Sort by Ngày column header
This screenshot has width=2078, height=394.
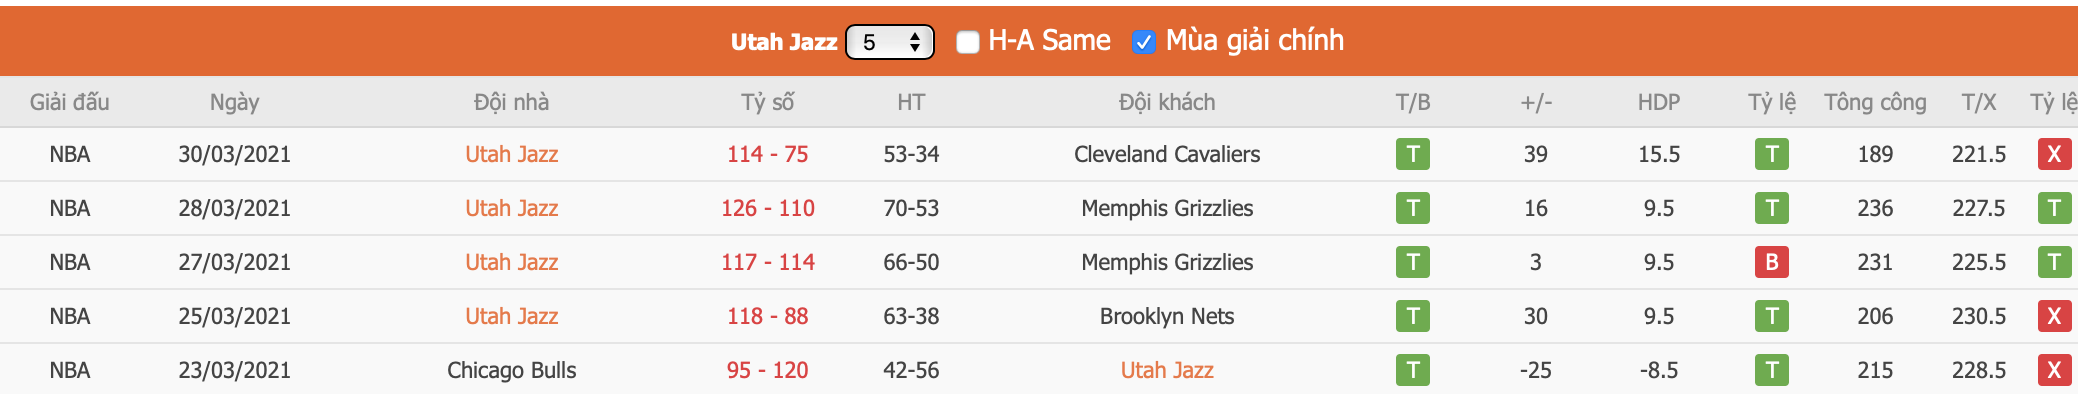[234, 102]
